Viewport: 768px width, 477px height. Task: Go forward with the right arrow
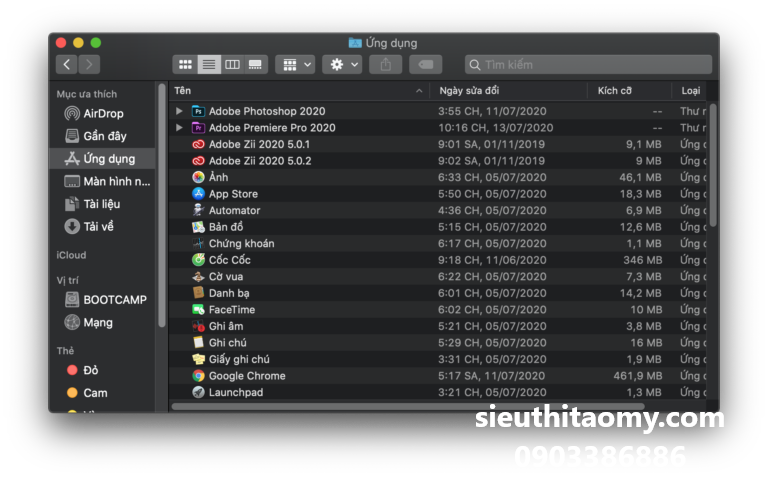[x=89, y=64]
